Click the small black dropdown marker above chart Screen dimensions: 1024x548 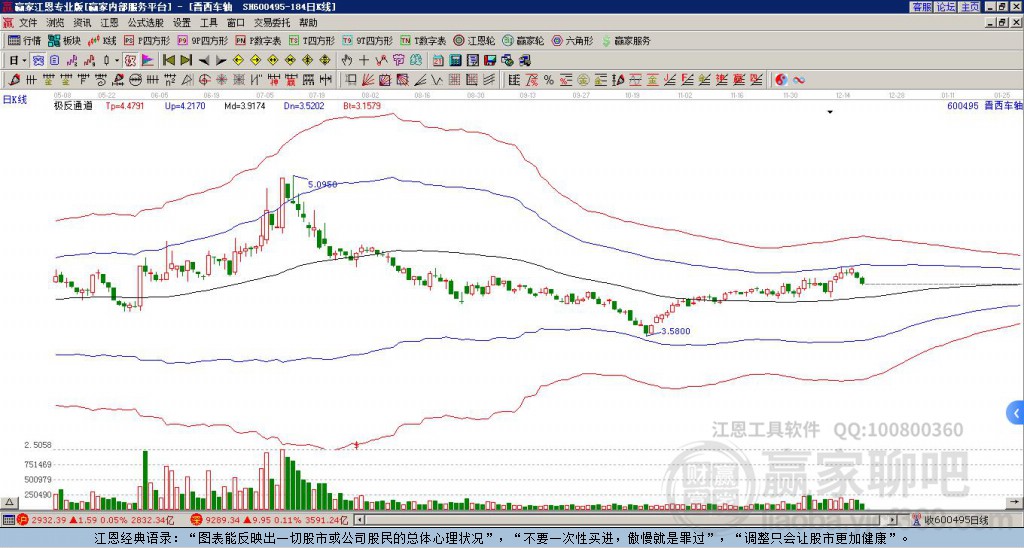(x=830, y=112)
